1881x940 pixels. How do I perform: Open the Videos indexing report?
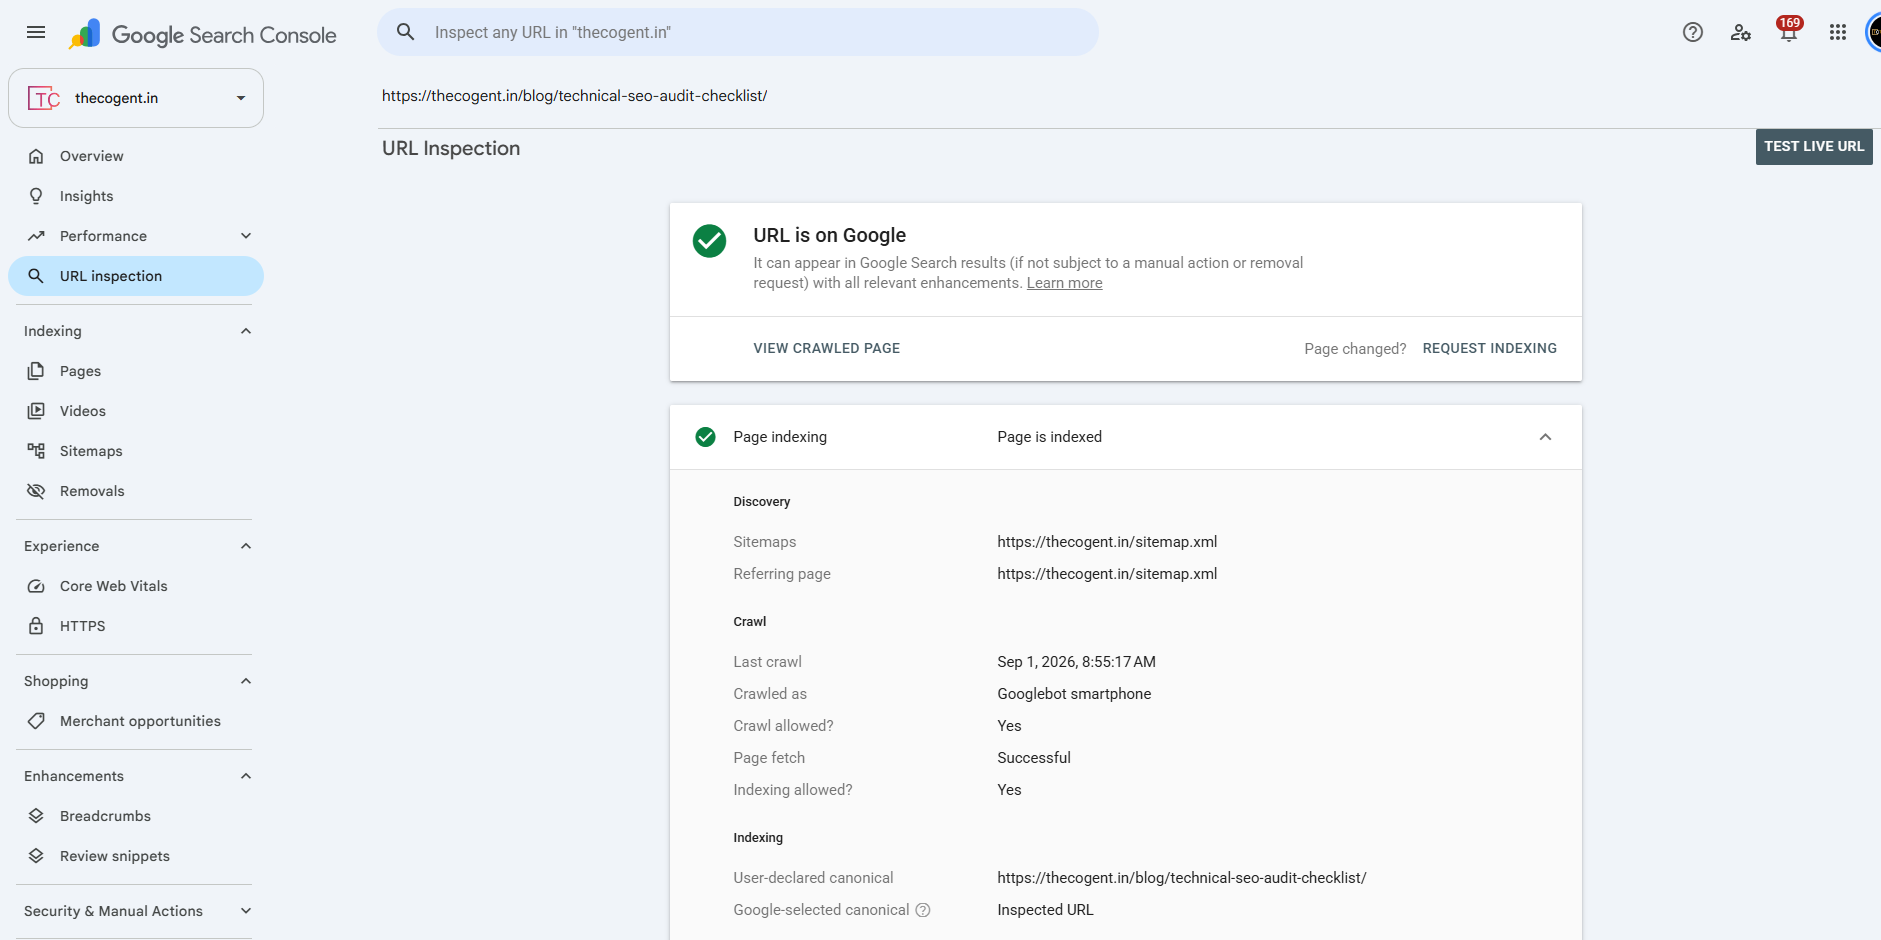(x=136, y=411)
